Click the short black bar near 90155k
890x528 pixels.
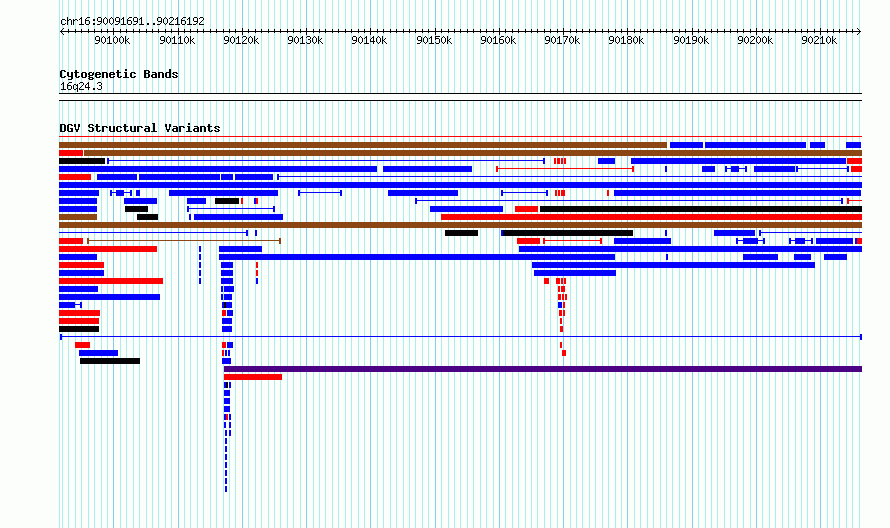(461, 233)
